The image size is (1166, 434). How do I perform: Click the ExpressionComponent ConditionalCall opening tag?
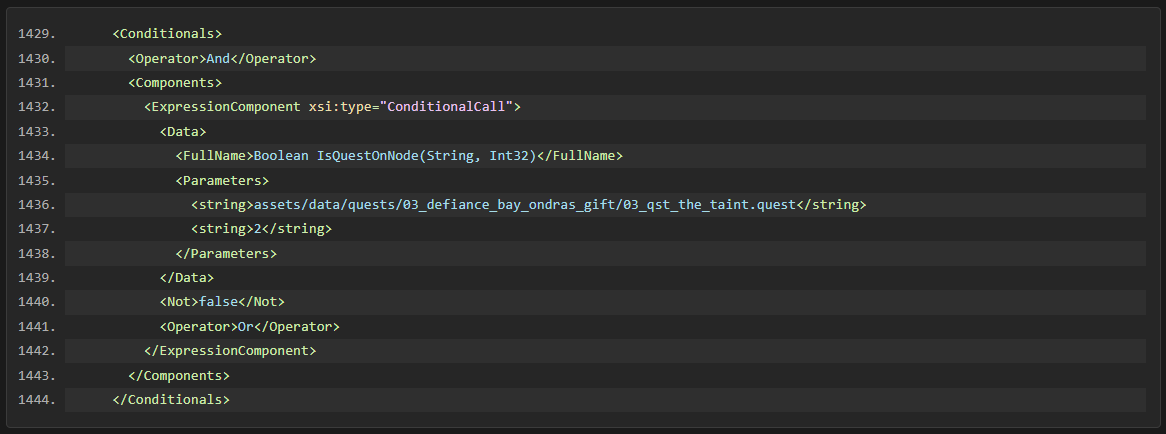(x=332, y=107)
